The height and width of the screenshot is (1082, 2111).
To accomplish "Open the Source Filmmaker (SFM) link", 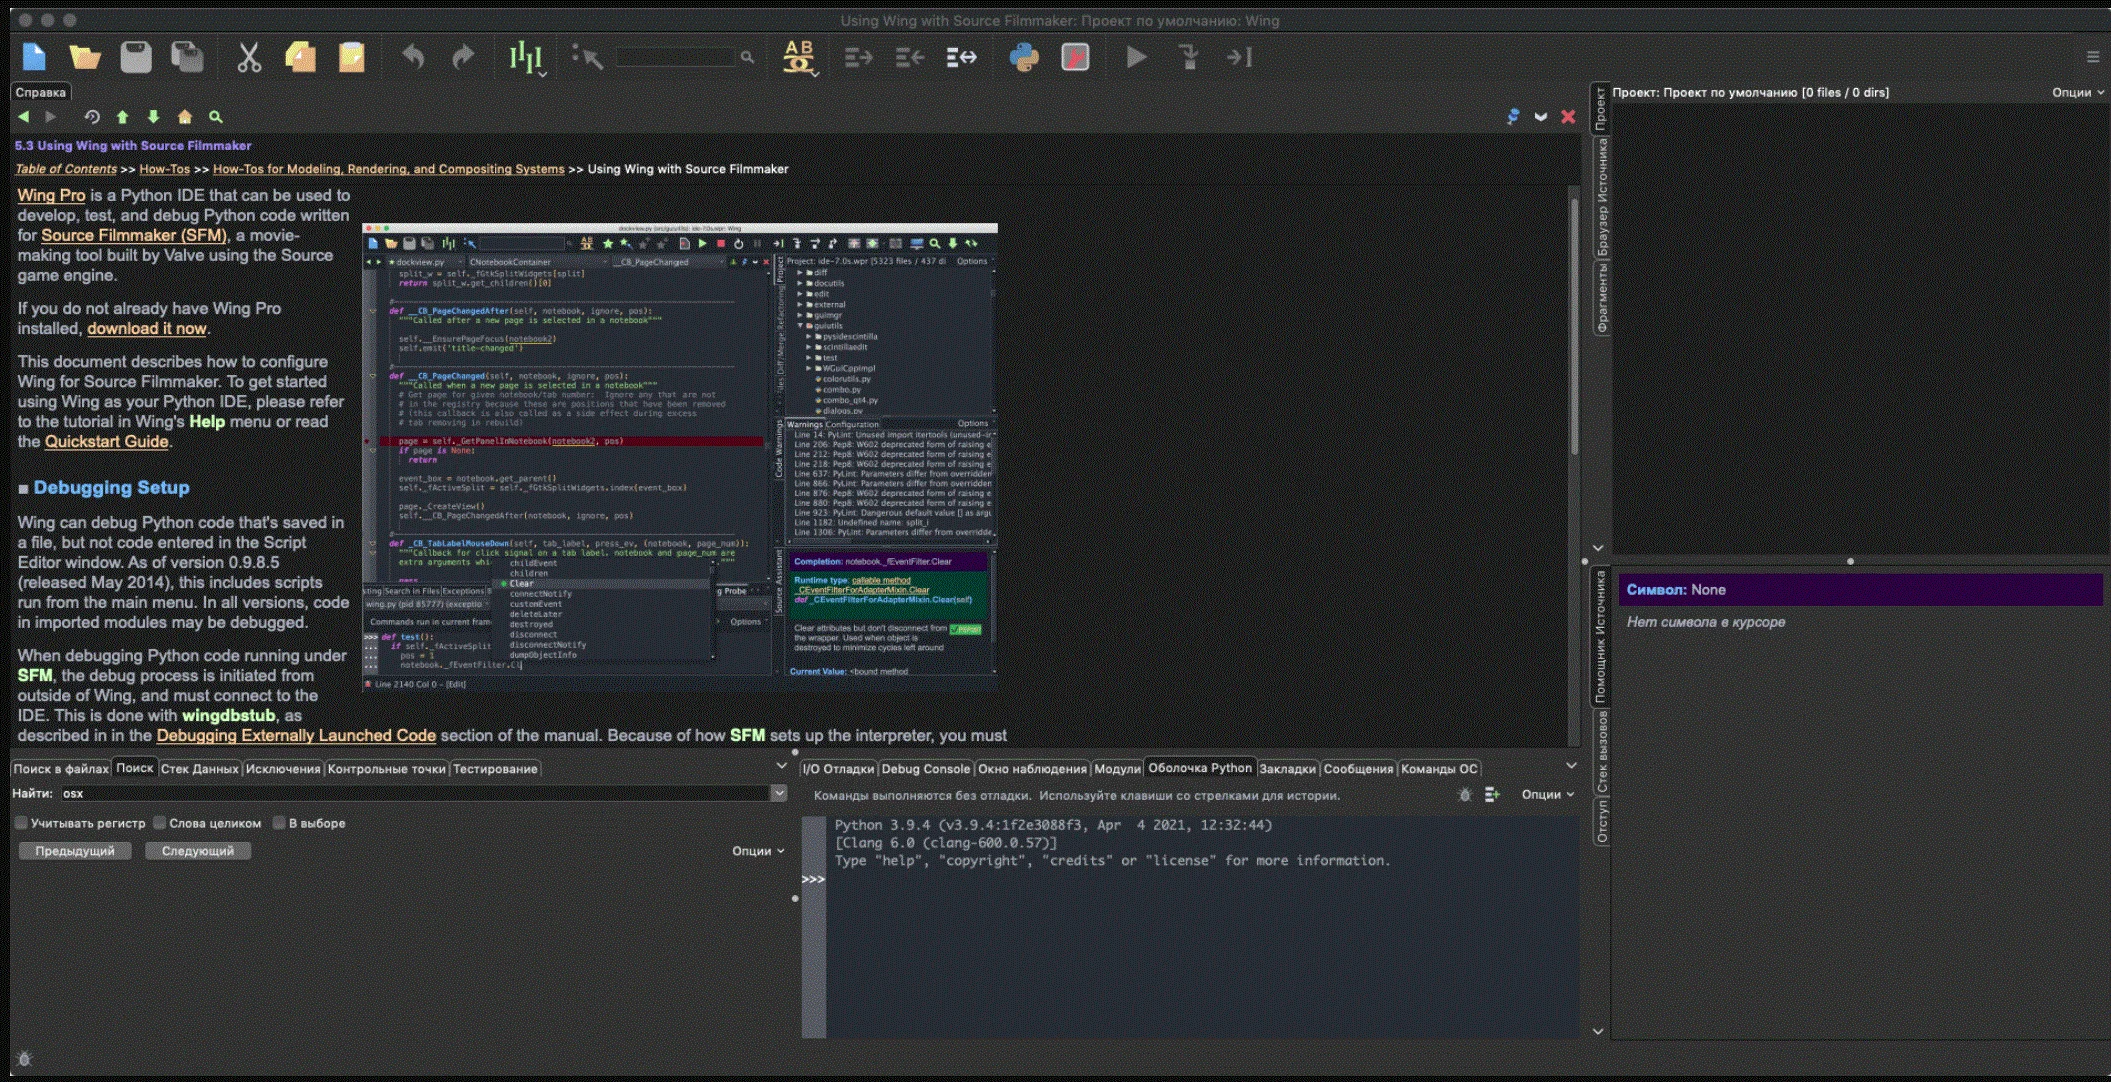I will (x=134, y=235).
